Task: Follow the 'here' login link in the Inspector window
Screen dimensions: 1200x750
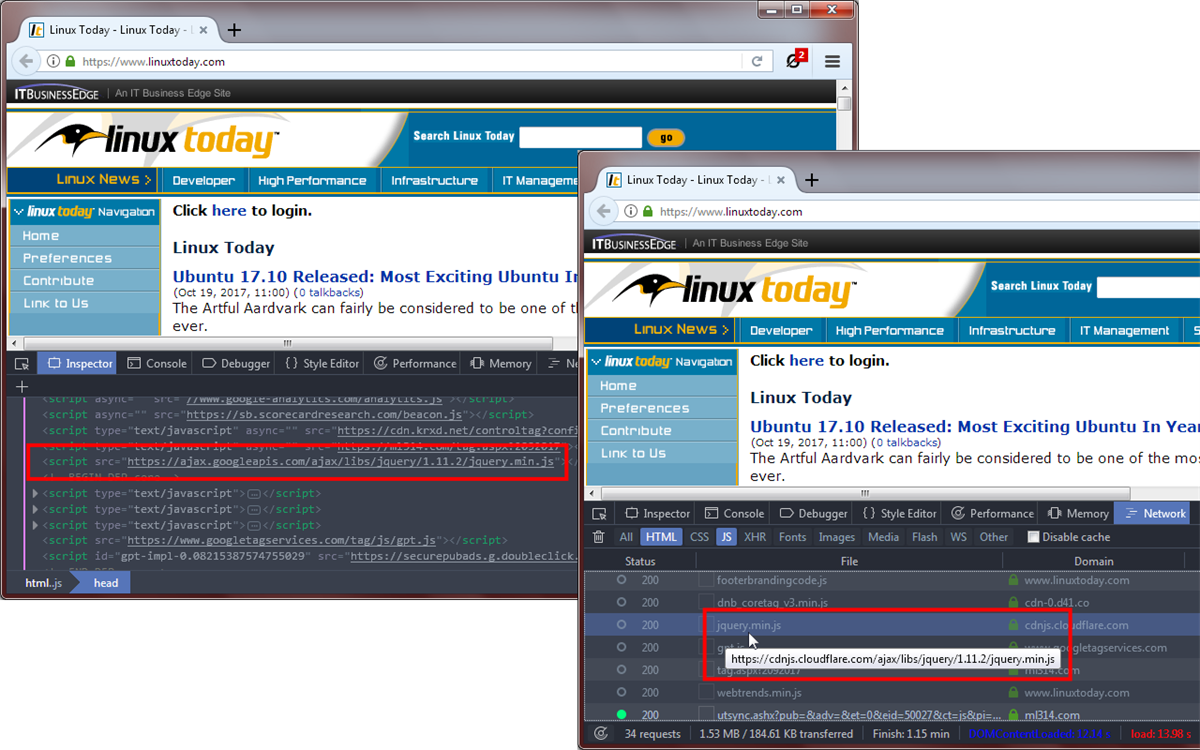Action: (x=229, y=211)
